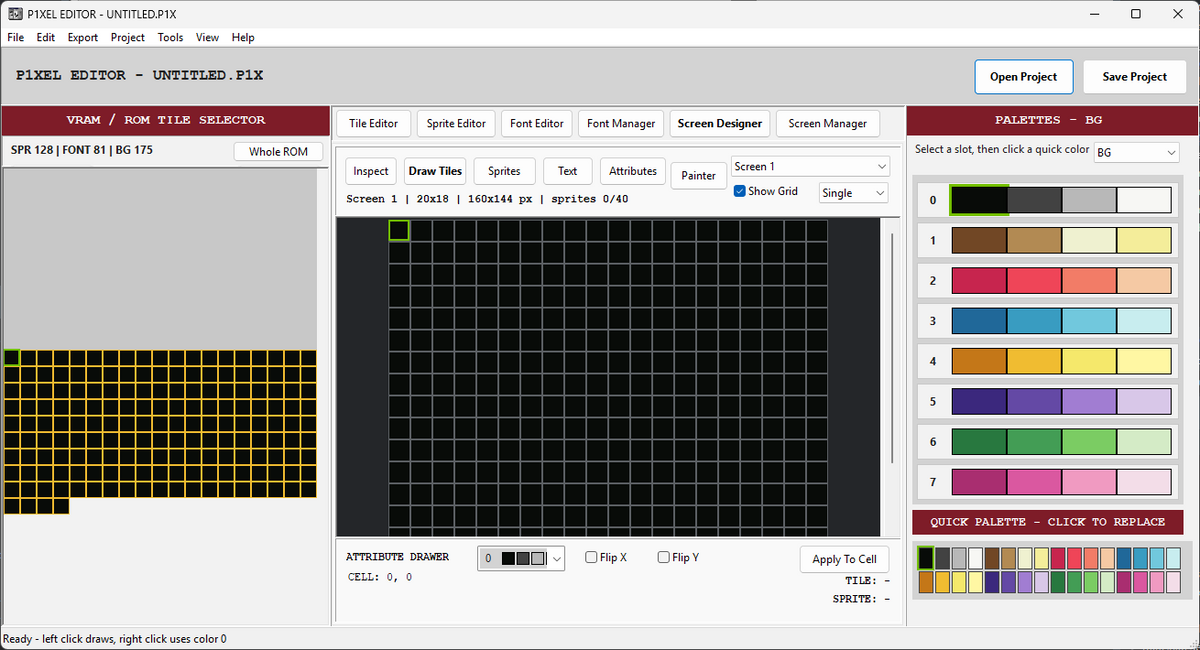The image size is (1200, 650).
Task: Select the highlighted first tile in tile selector
Action: [x=12, y=357]
